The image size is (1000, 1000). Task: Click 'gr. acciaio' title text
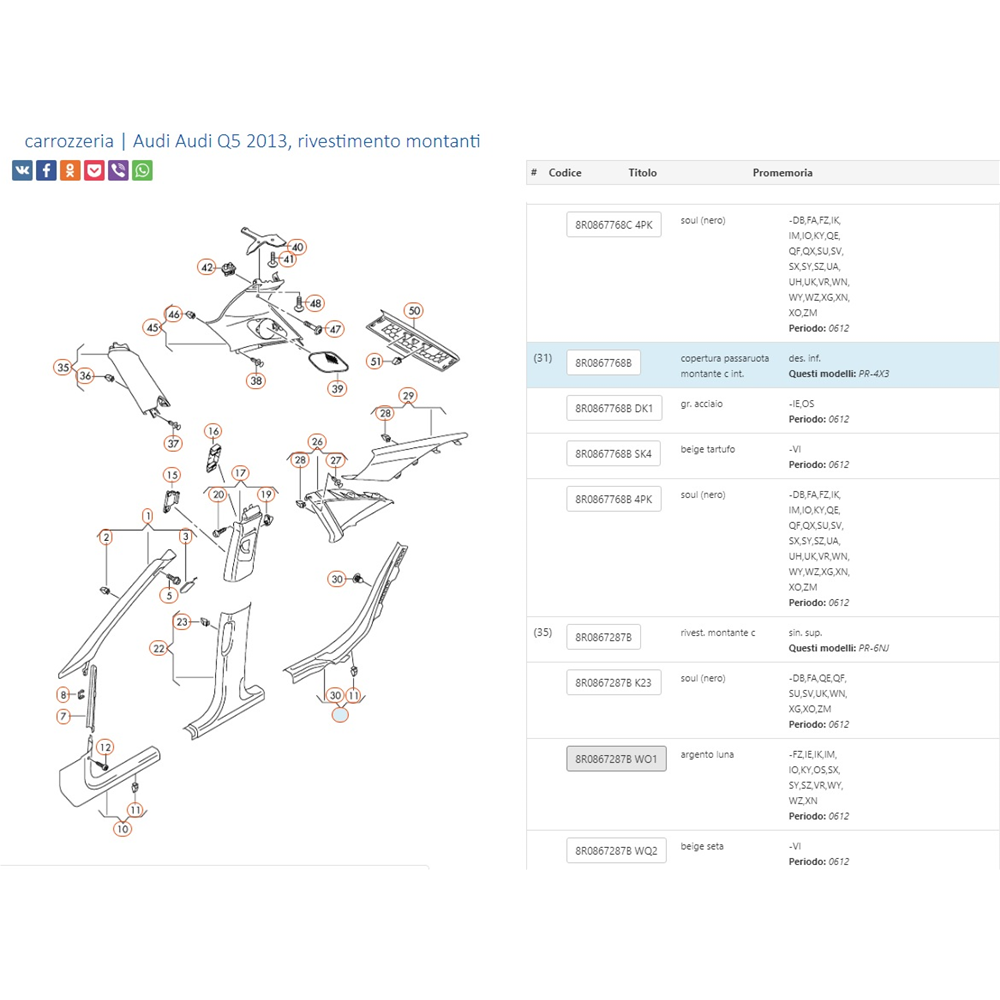click(x=702, y=404)
